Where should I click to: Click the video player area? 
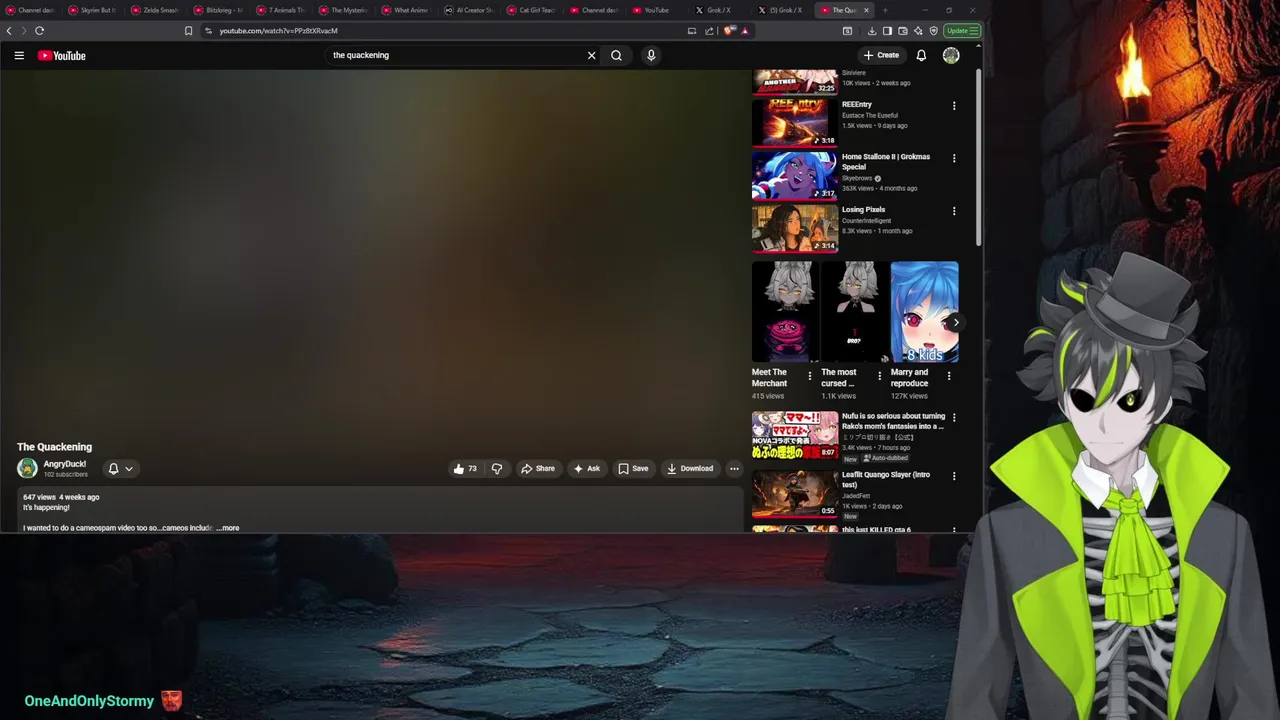[372, 252]
